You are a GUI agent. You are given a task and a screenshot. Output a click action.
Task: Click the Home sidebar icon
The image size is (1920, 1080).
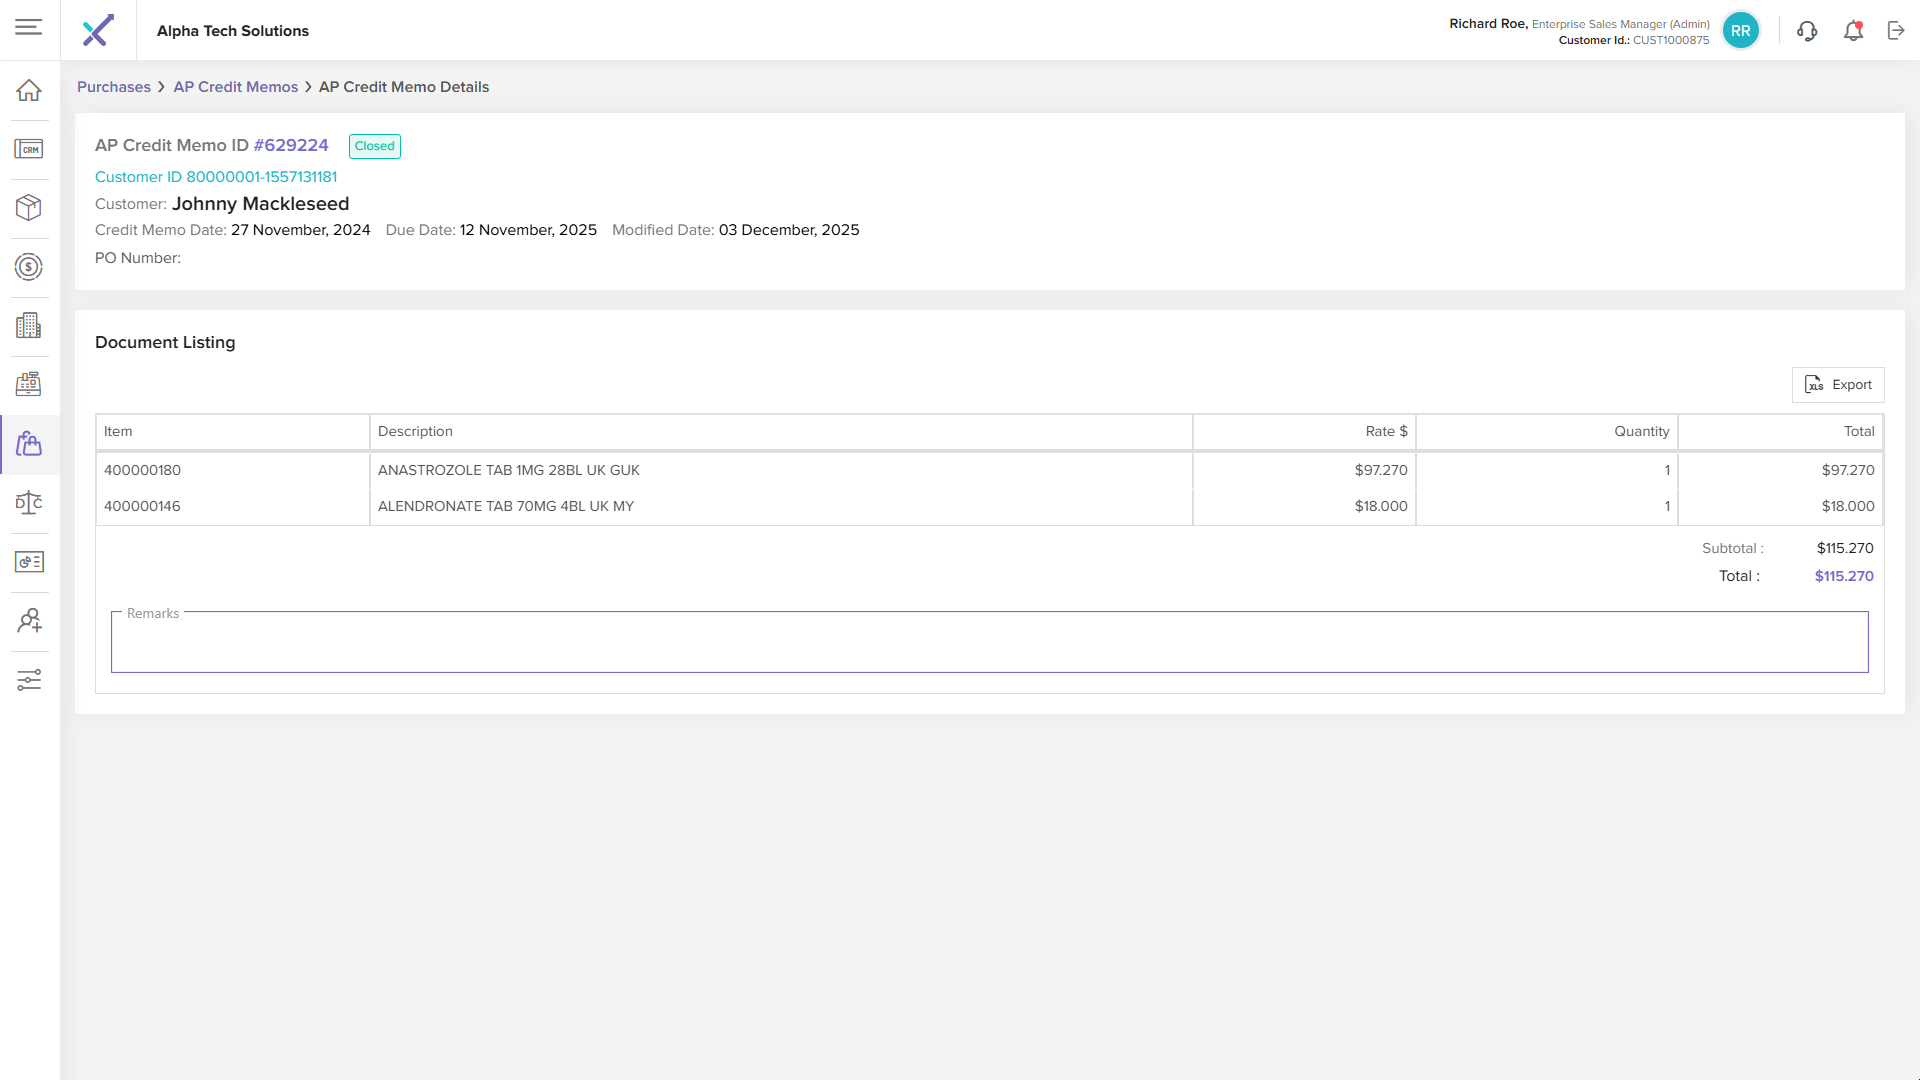tap(29, 90)
